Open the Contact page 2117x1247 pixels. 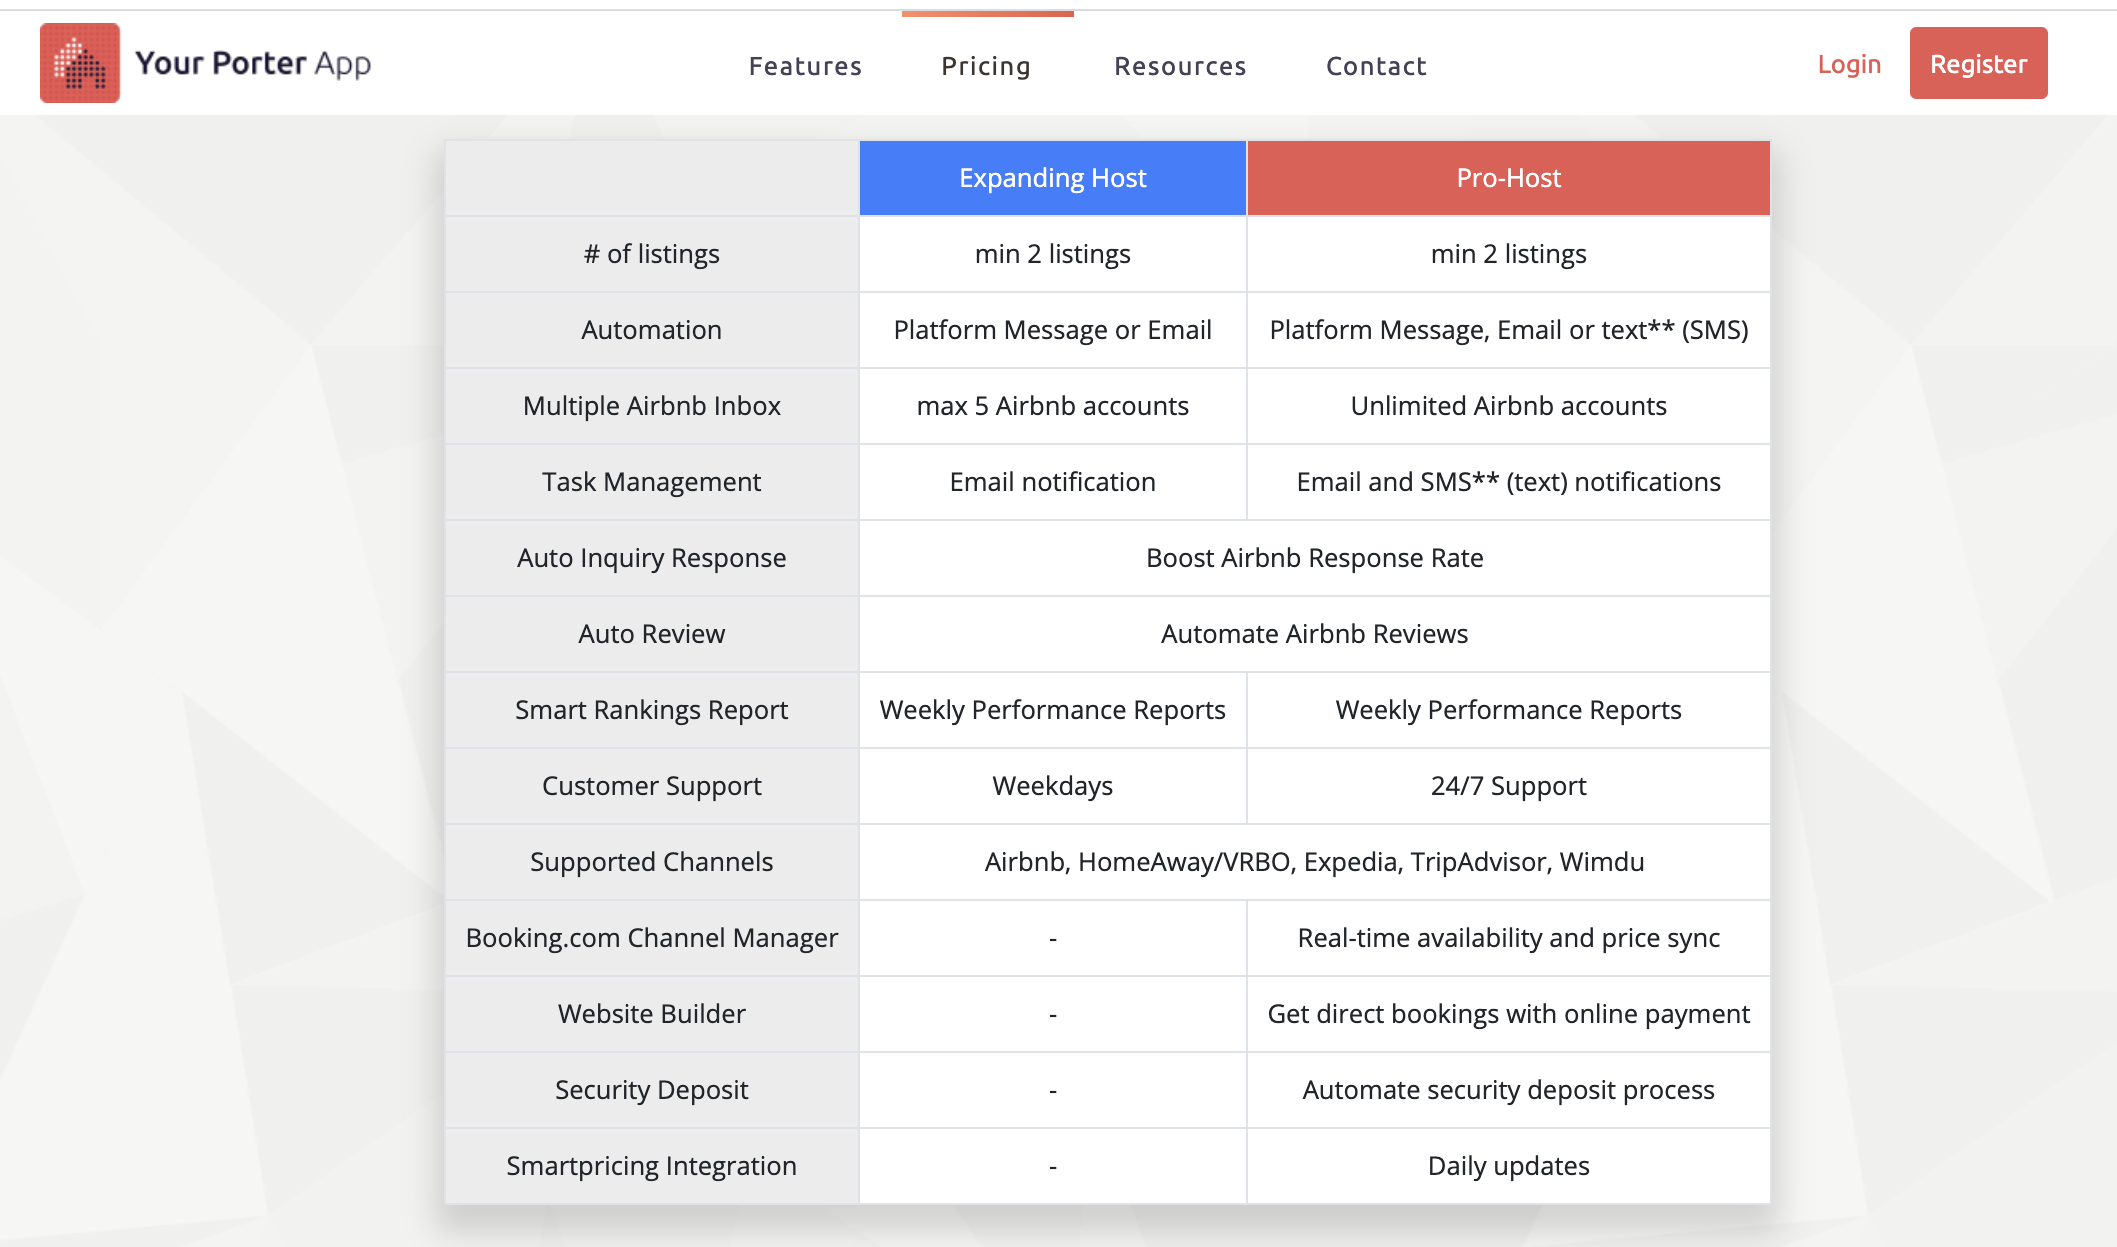(x=1376, y=66)
